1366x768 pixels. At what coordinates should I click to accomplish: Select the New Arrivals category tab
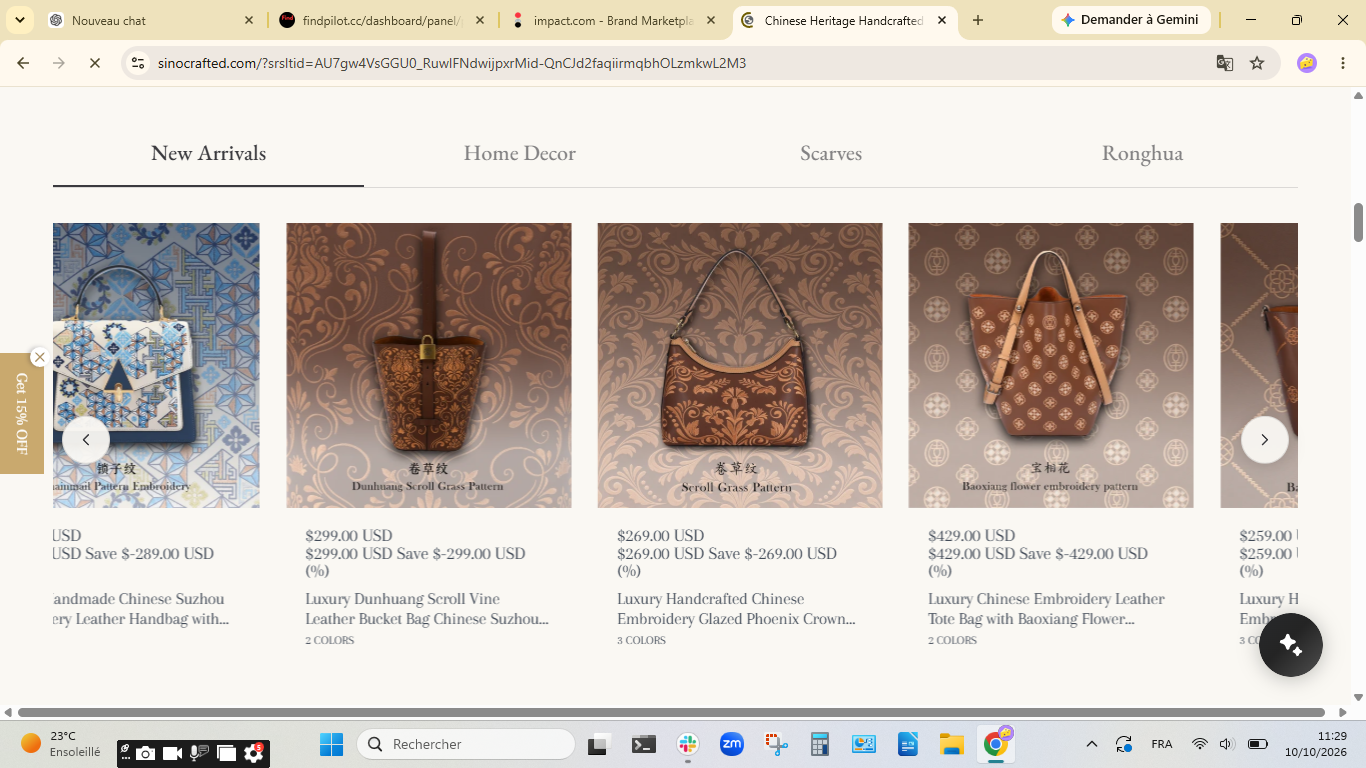[208, 153]
